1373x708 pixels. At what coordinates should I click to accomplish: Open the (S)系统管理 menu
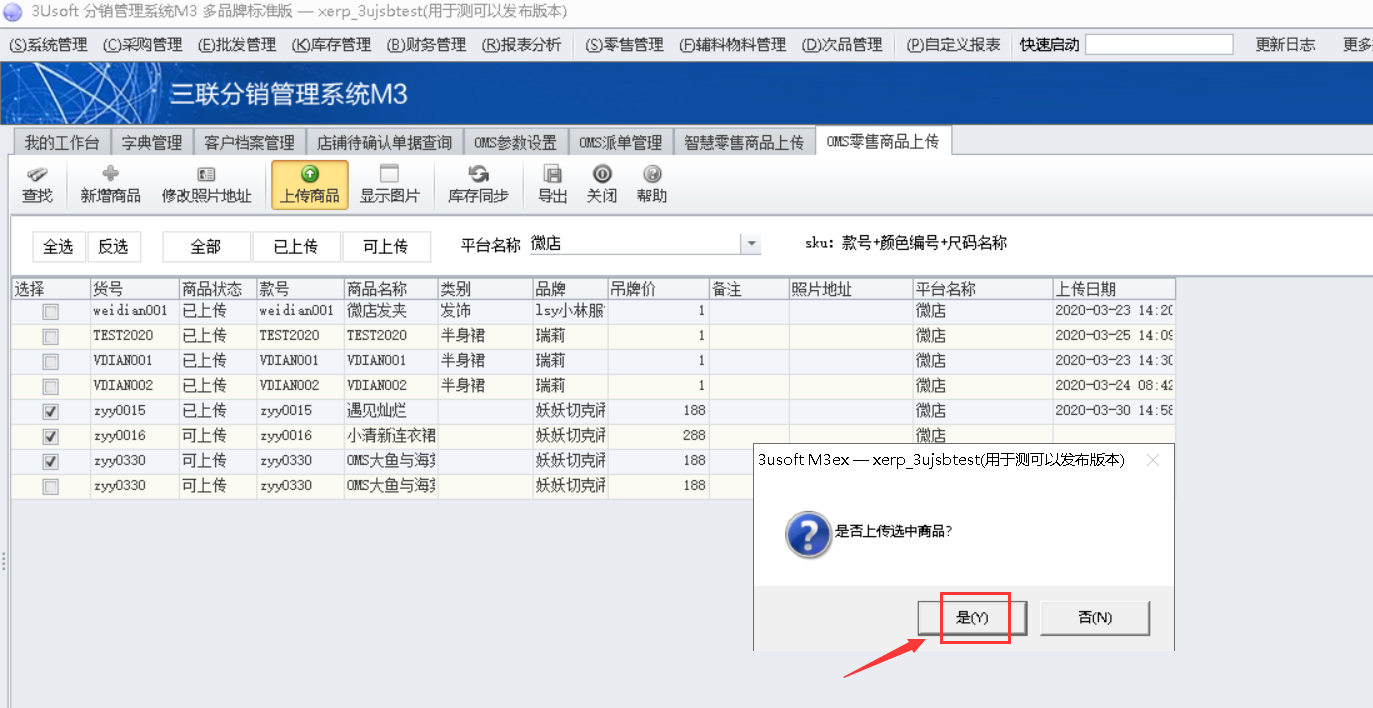click(x=48, y=45)
